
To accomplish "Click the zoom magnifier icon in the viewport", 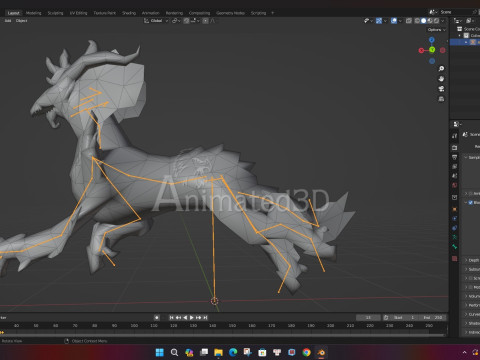I will tap(441, 69).
